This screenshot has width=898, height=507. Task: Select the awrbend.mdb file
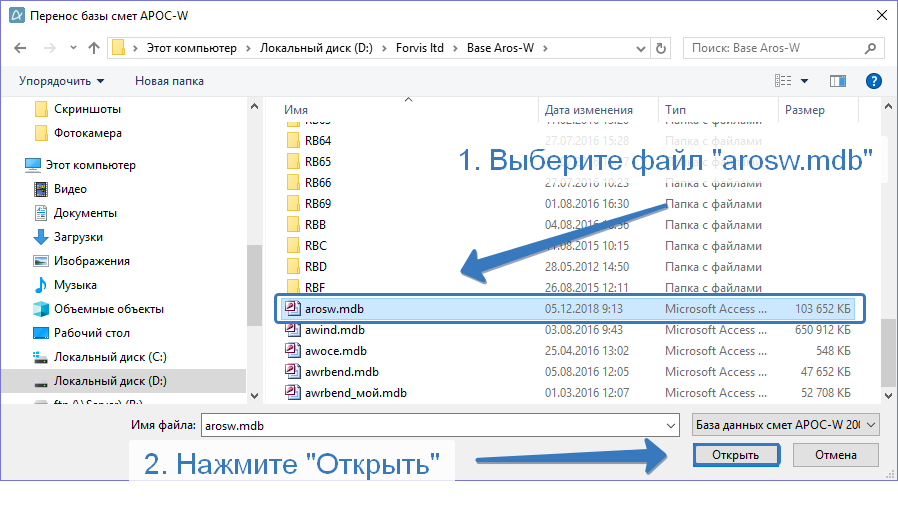pos(341,372)
